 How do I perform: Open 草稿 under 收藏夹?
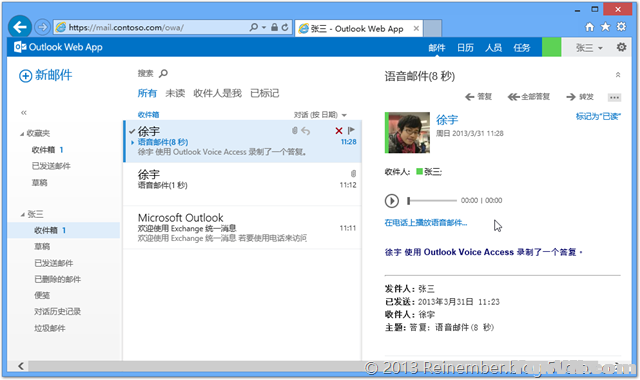pyautogui.click(x=39, y=183)
